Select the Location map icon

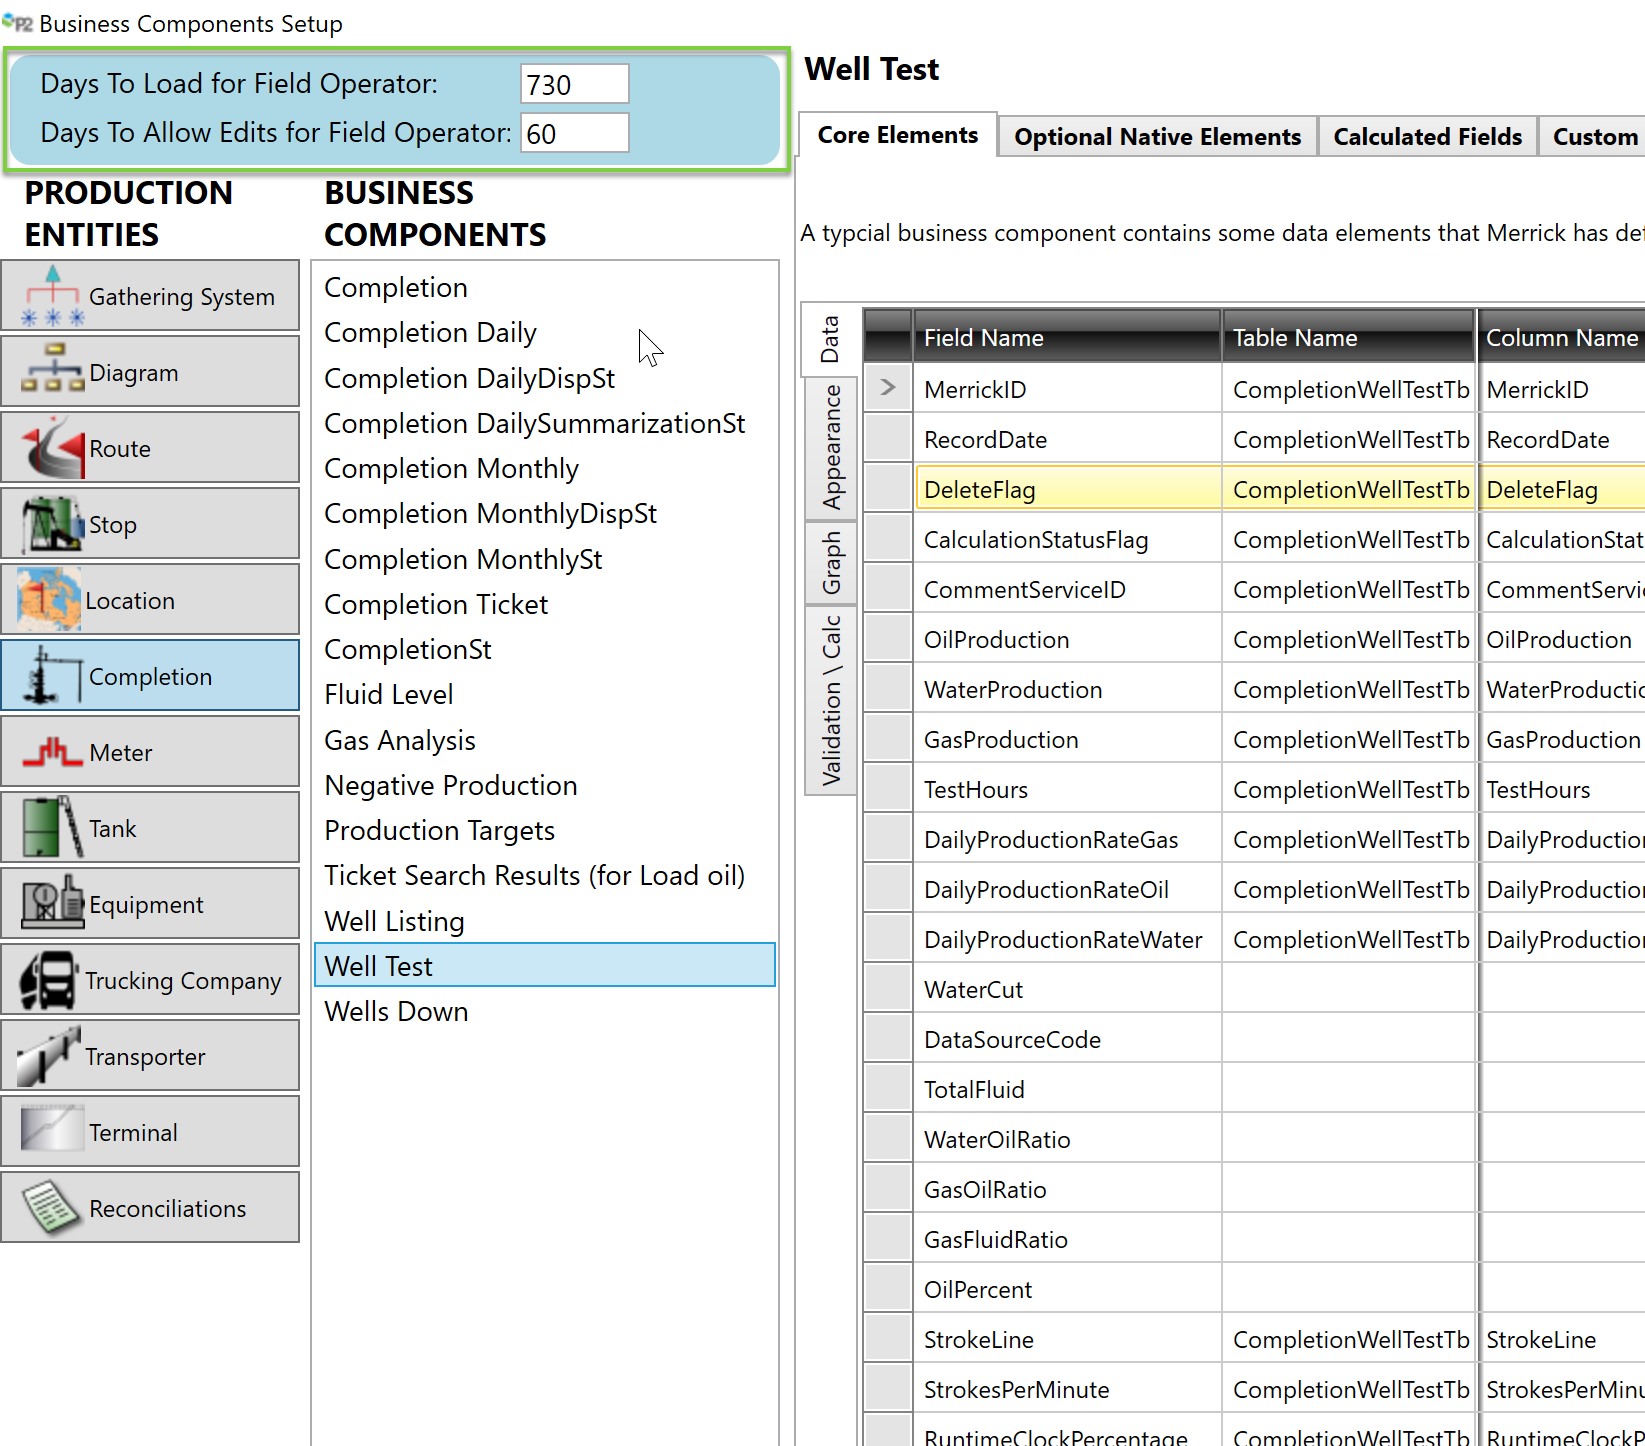[x=48, y=599]
